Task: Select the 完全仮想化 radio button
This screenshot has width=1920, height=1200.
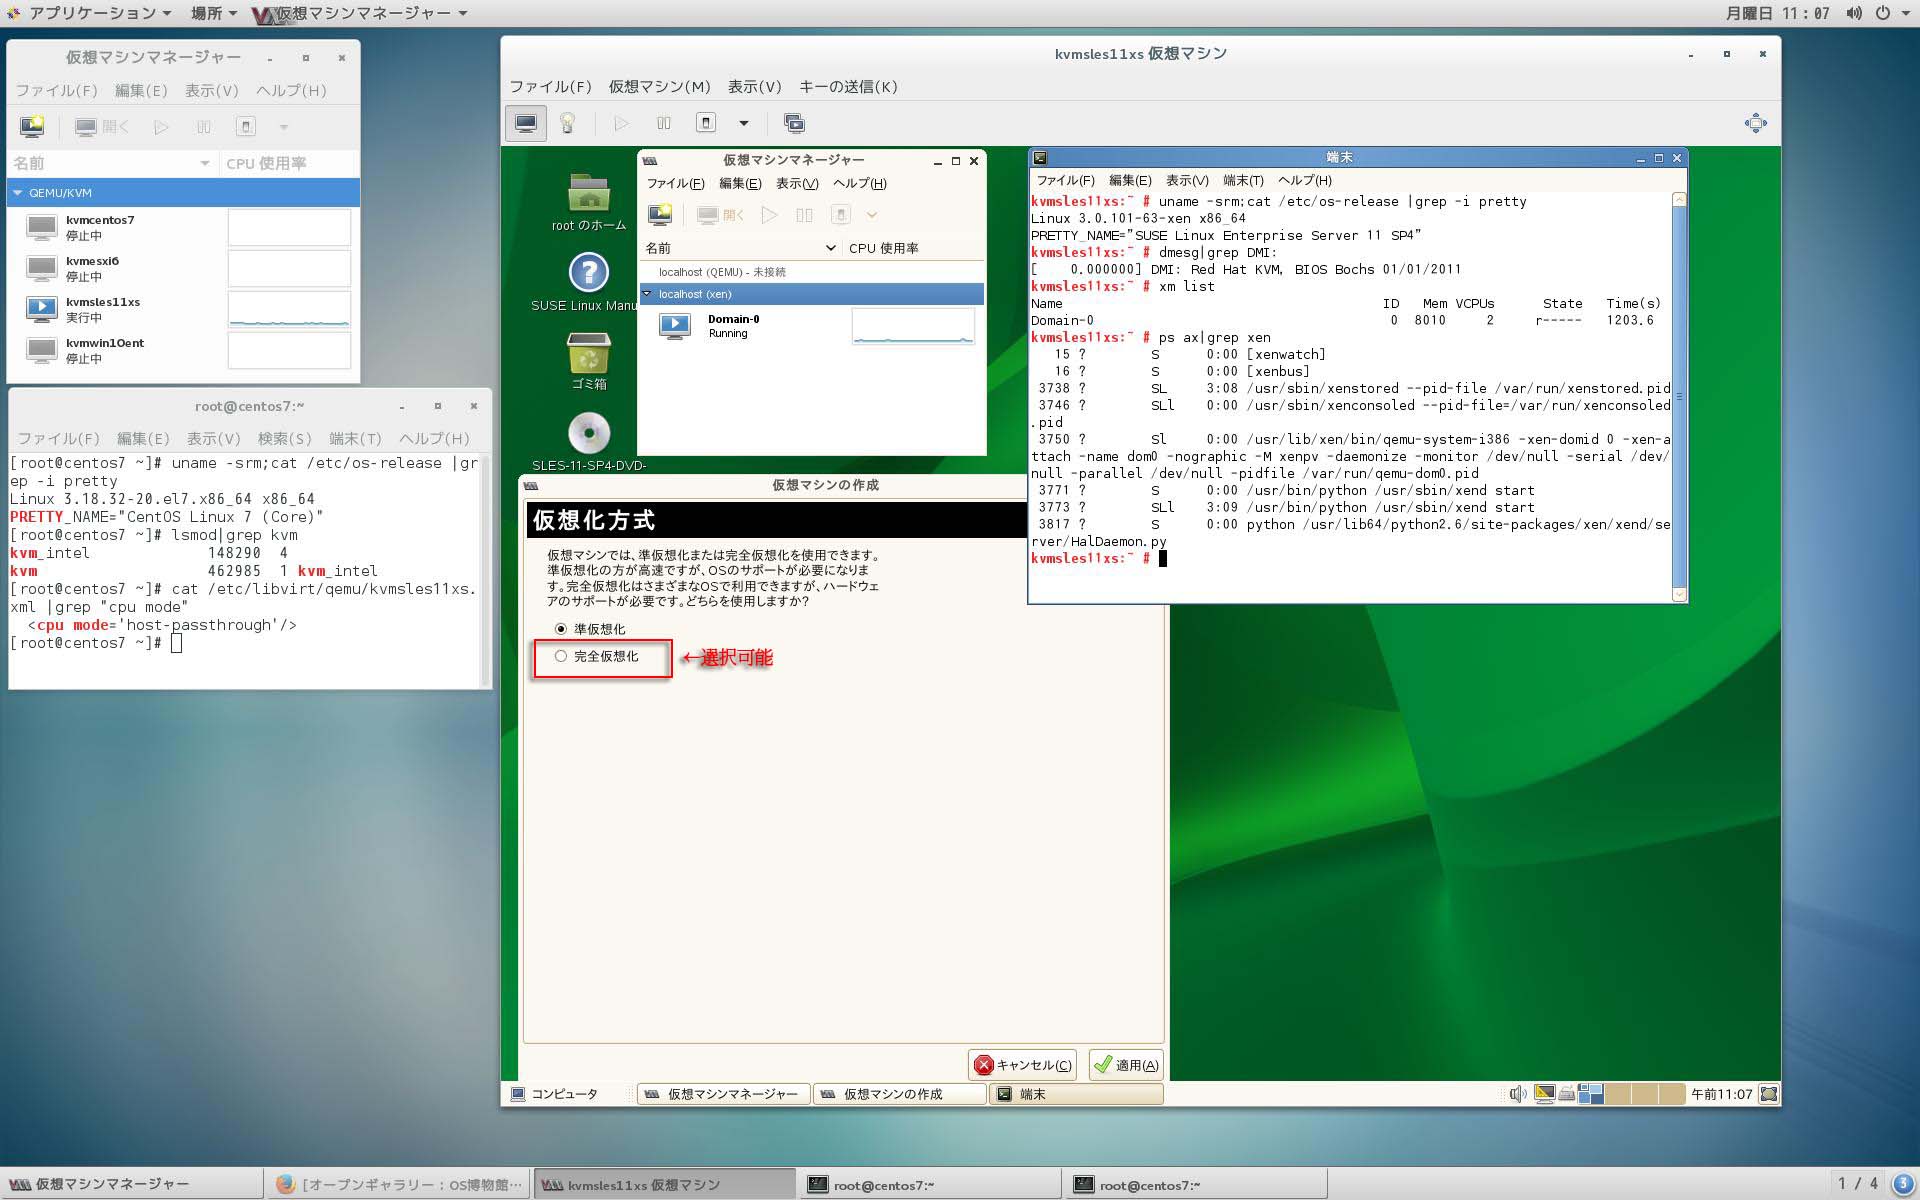Action: click(x=561, y=656)
